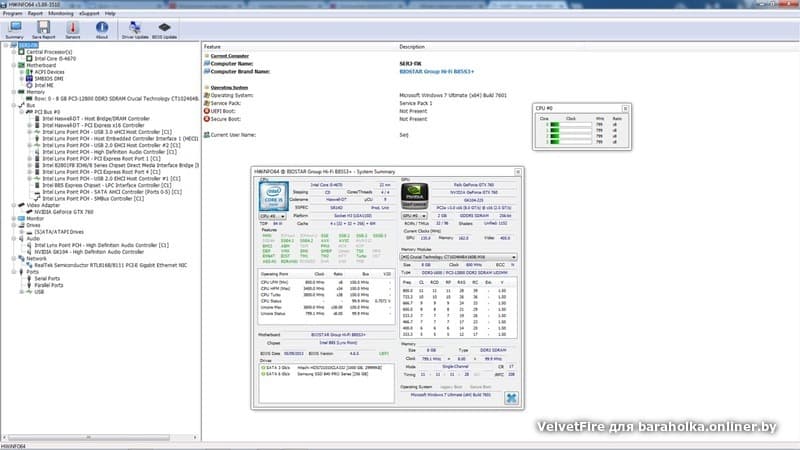Select the Motherboard tree icon
Screen dimensions: 800x450
click(x=21, y=65)
